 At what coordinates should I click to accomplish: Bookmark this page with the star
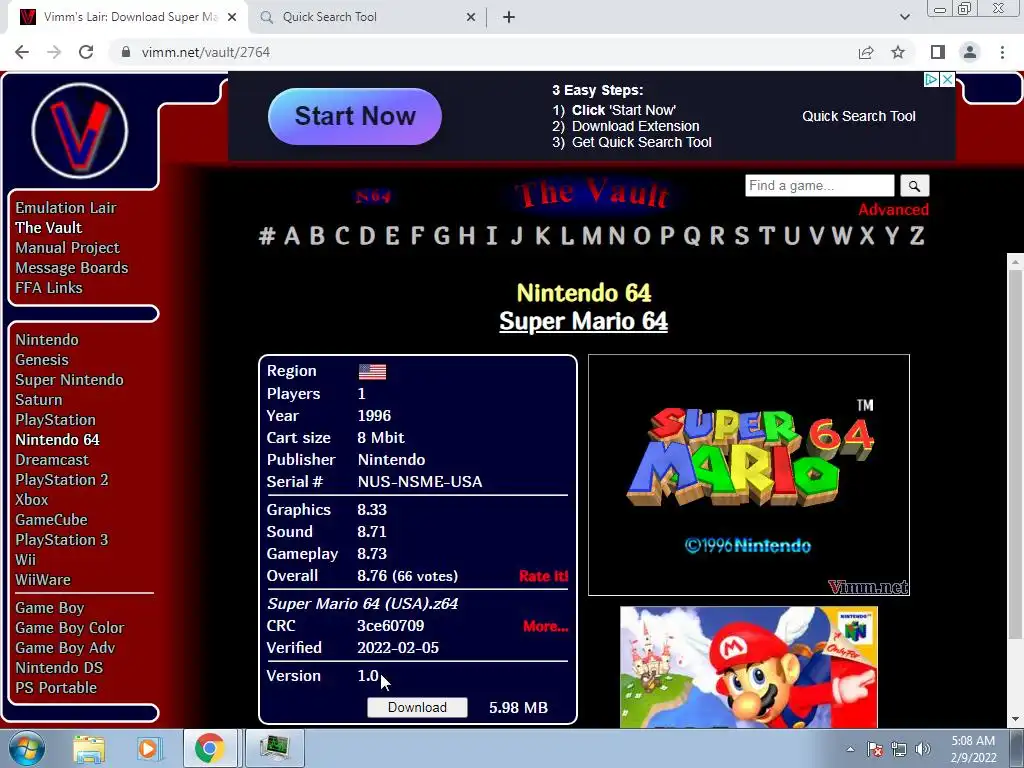click(898, 52)
